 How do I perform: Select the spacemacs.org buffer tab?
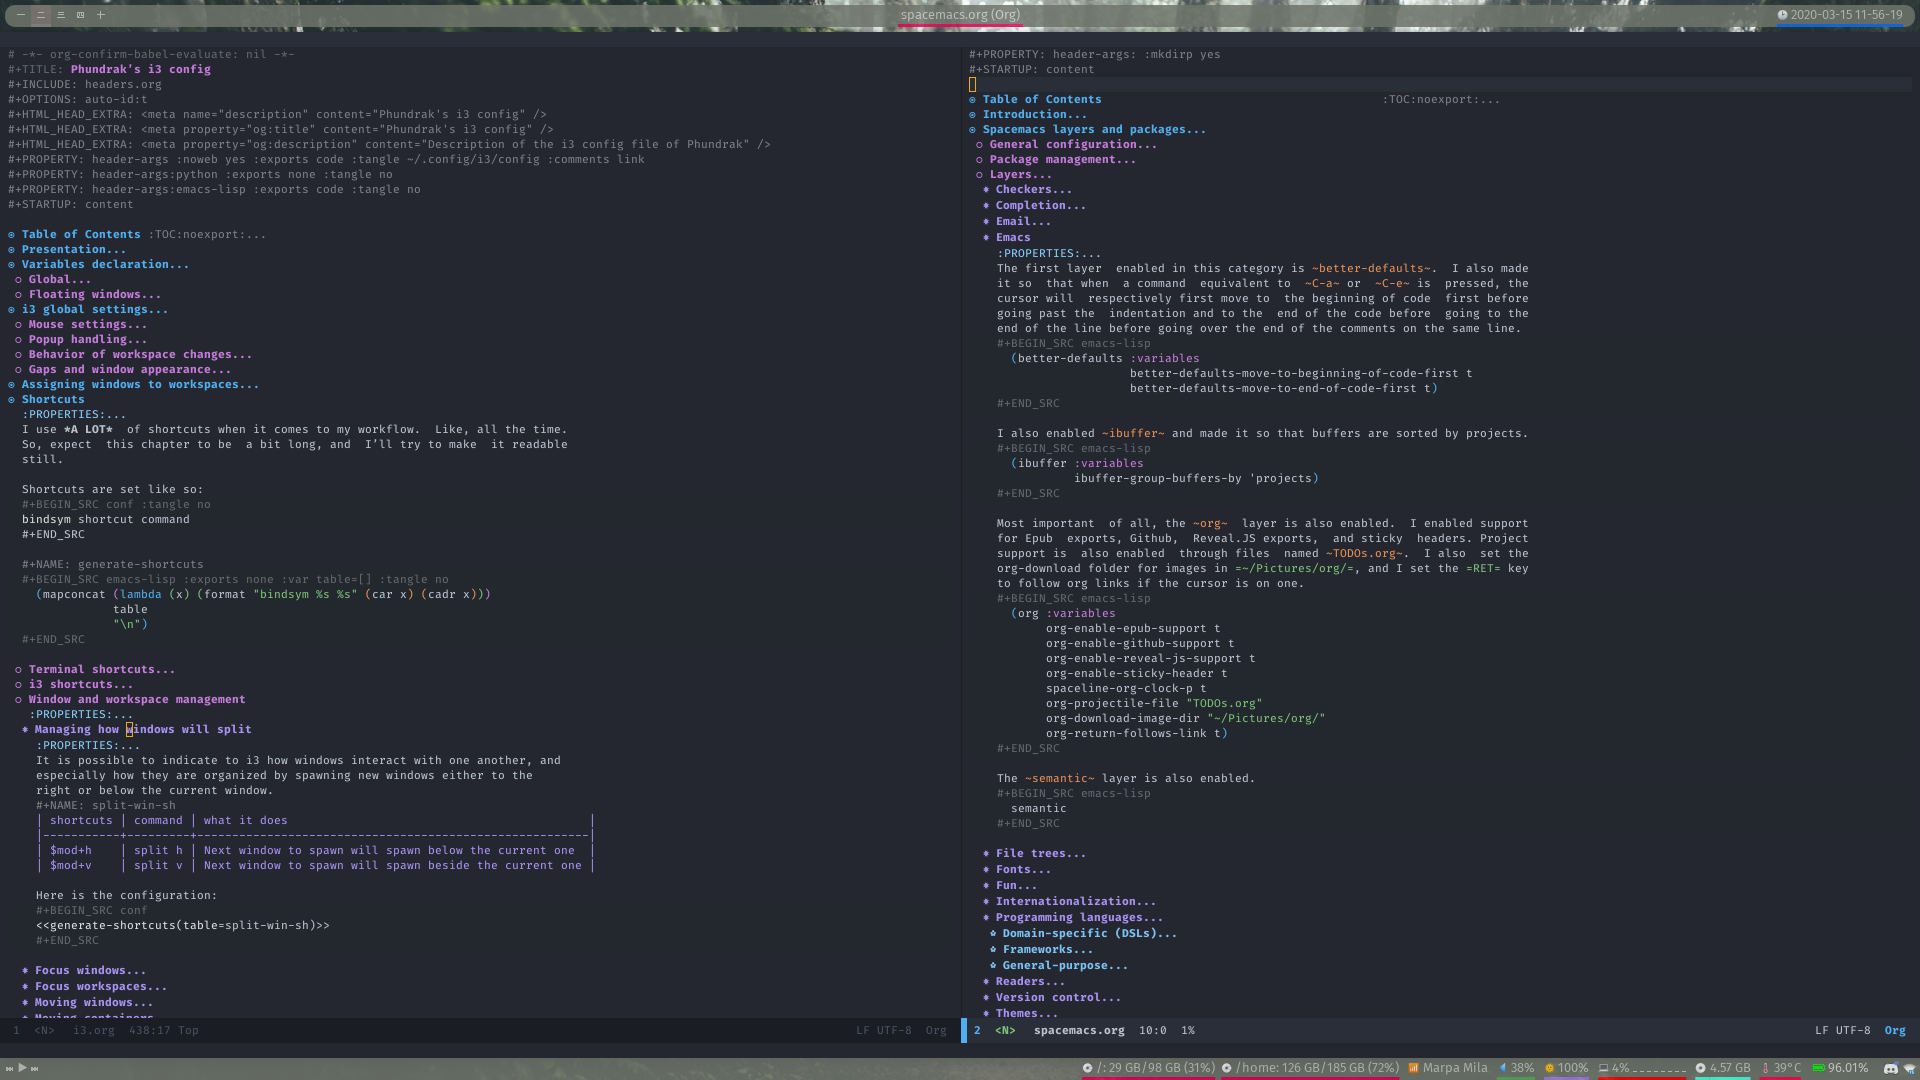(x=959, y=13)
